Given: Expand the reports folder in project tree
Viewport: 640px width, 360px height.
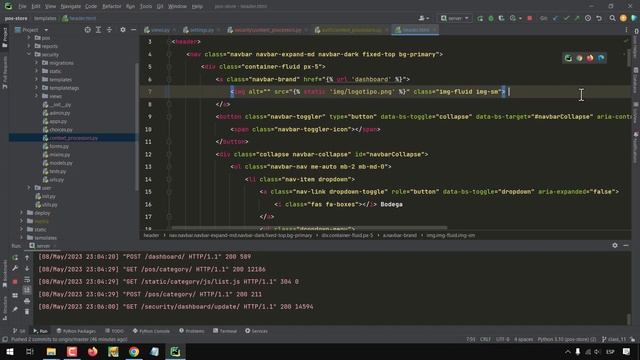Looking at the screenshot, I should [29, 46].
